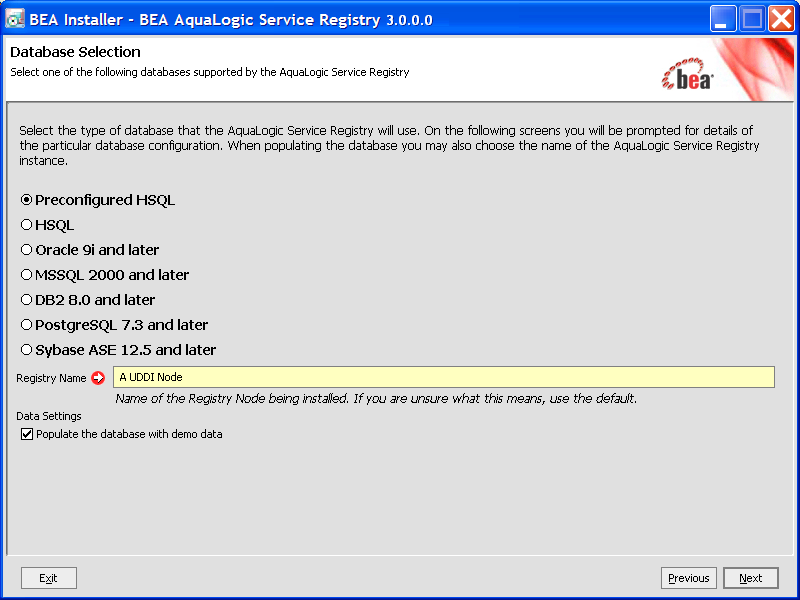Proceed with the Next button
The height and width of the screenshot is (600, 800).
(751, 578)
